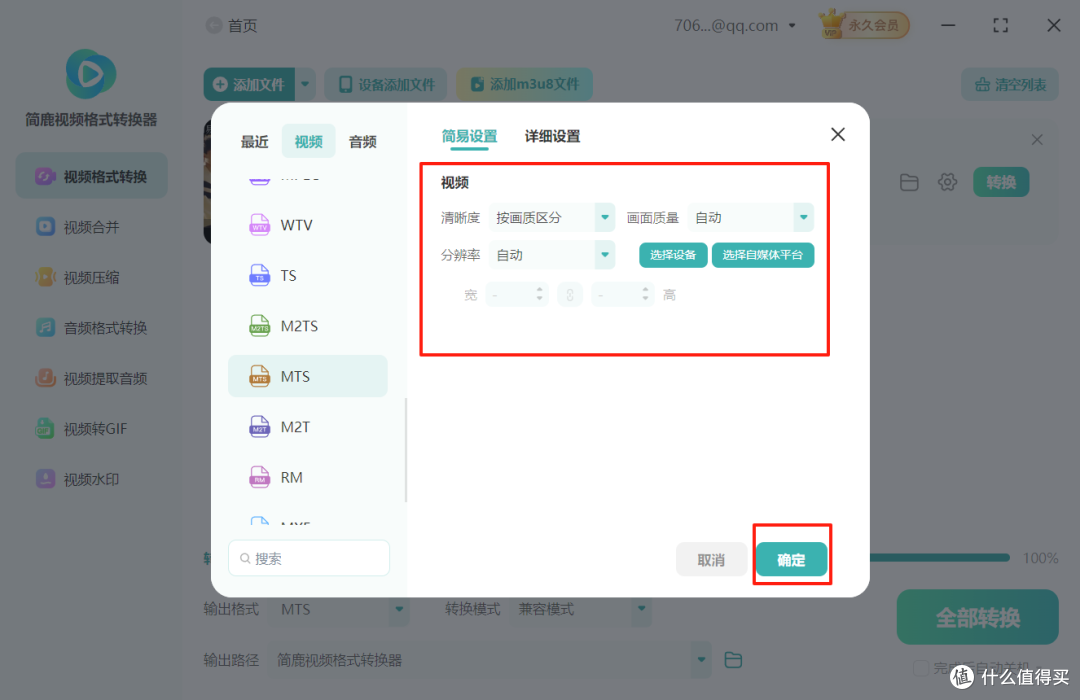The width and height of the screenshot is (1080, 700).
Task: Select the MTS format
Action: coord(308,376)
